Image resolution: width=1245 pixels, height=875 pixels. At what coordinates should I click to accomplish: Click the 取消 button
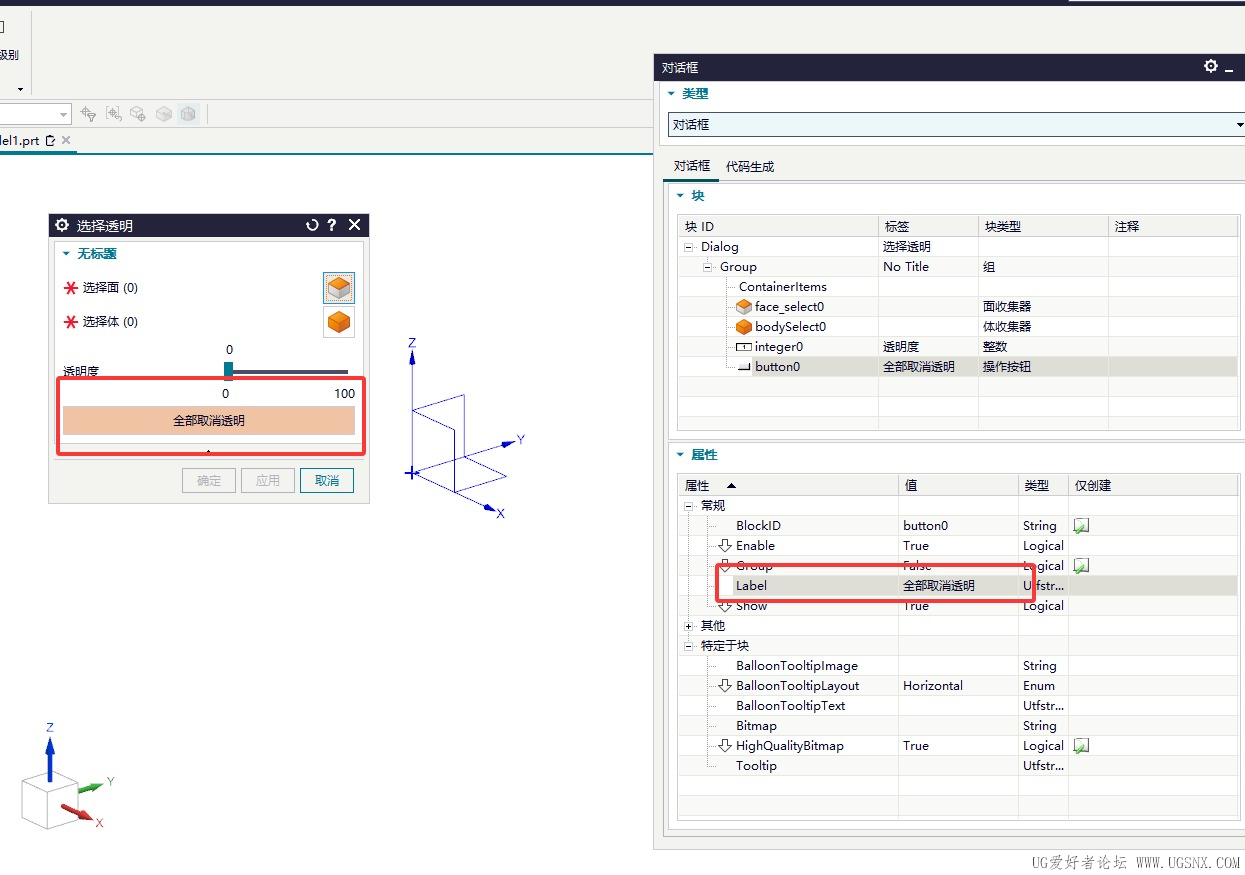click(327, 480)
